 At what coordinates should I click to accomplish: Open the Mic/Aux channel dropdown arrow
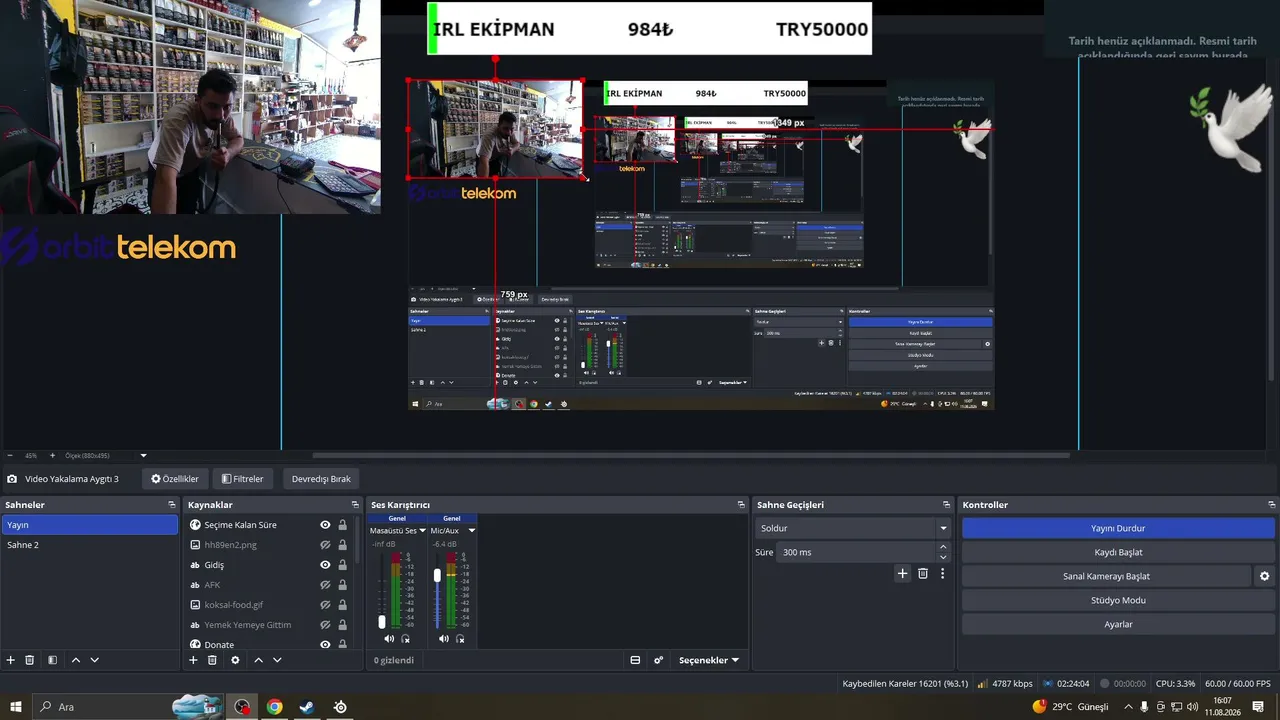click(x=471, y=530)
